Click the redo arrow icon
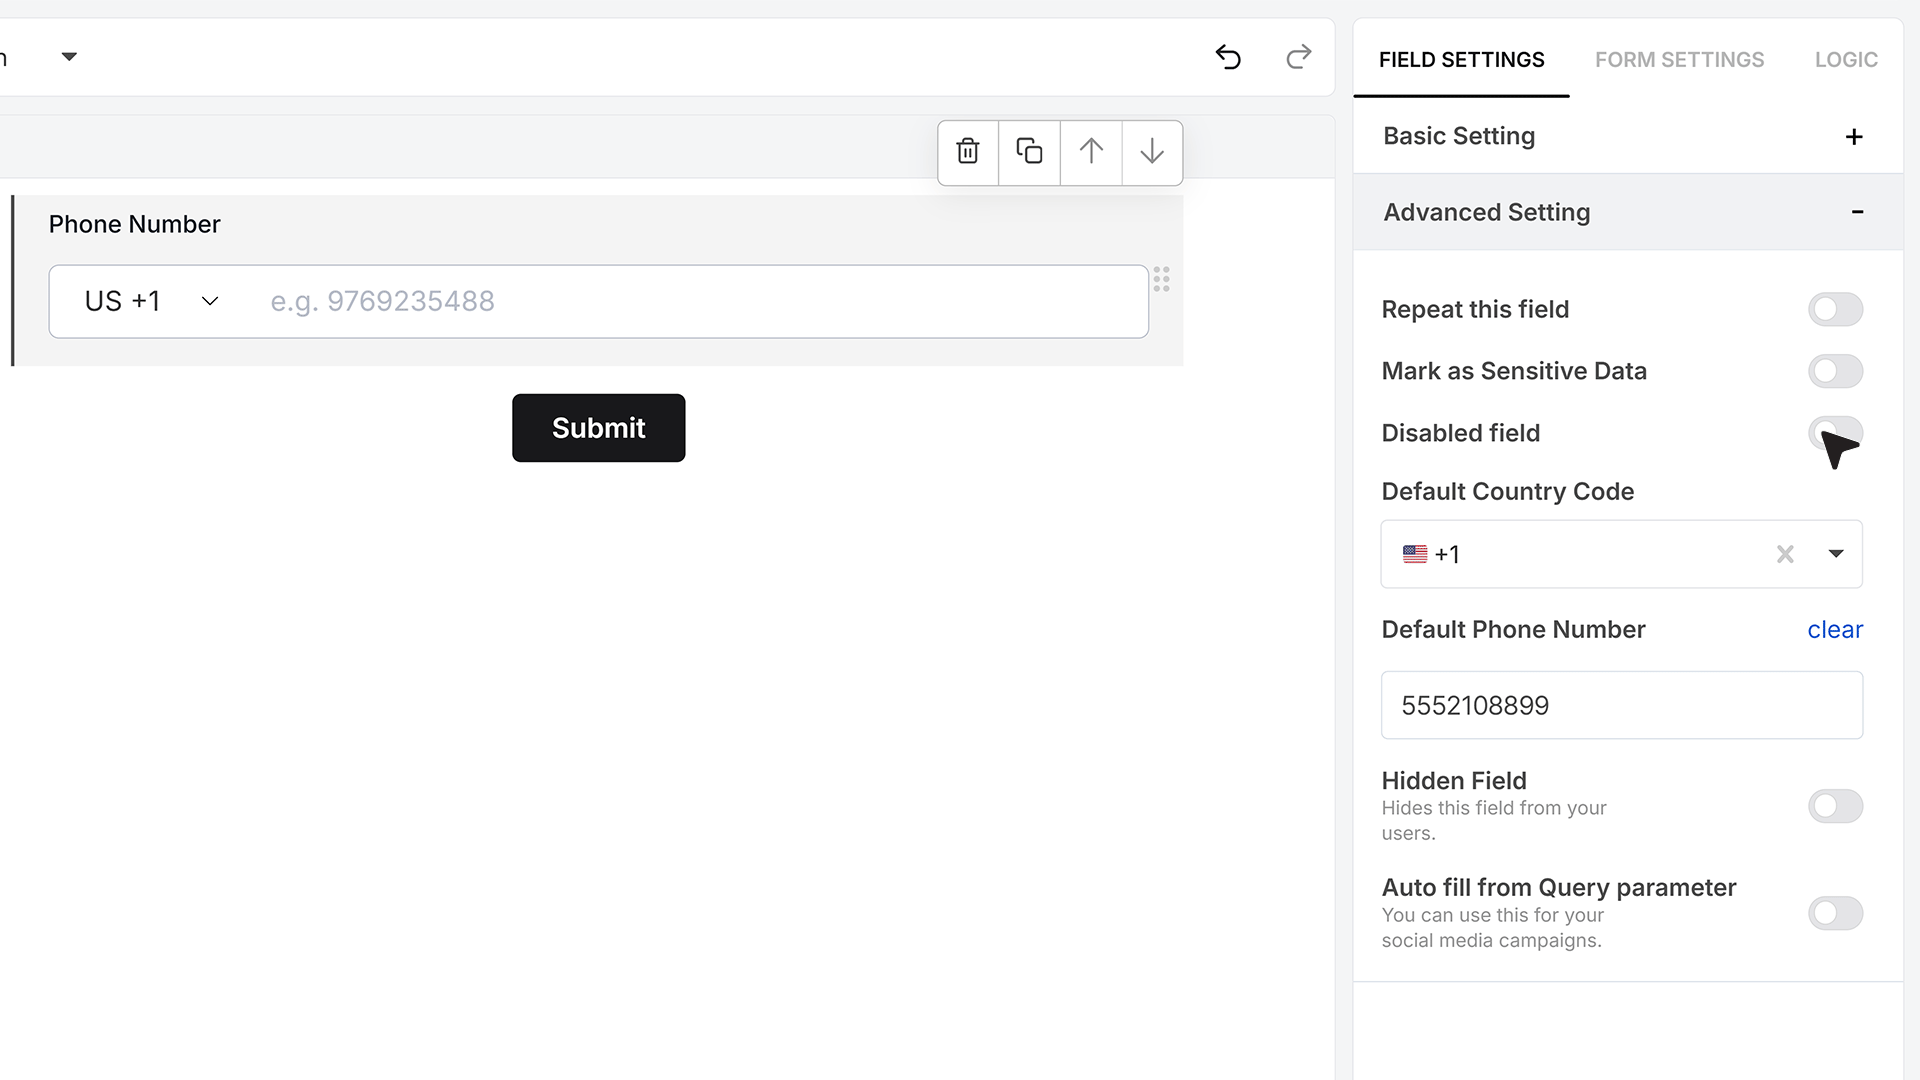The image size is (1920, 1080). [x=1298, y=57]
